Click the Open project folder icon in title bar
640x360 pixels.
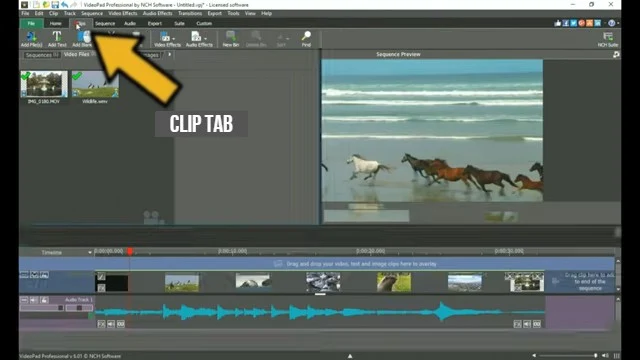46,4
